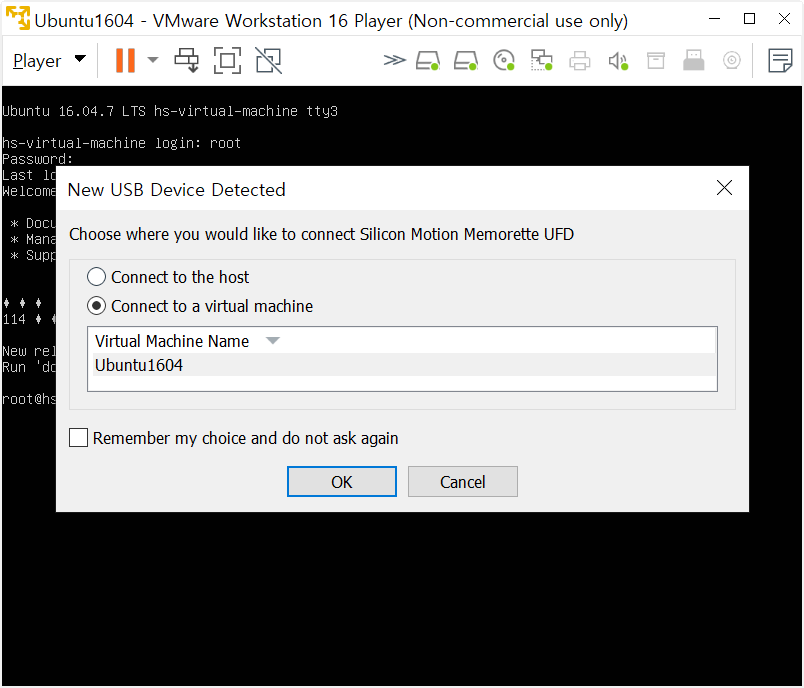The image size is (804, 688).
Task: Toggle the Unity mode icon
Action: pyautogui.click(x=268, y=60)
